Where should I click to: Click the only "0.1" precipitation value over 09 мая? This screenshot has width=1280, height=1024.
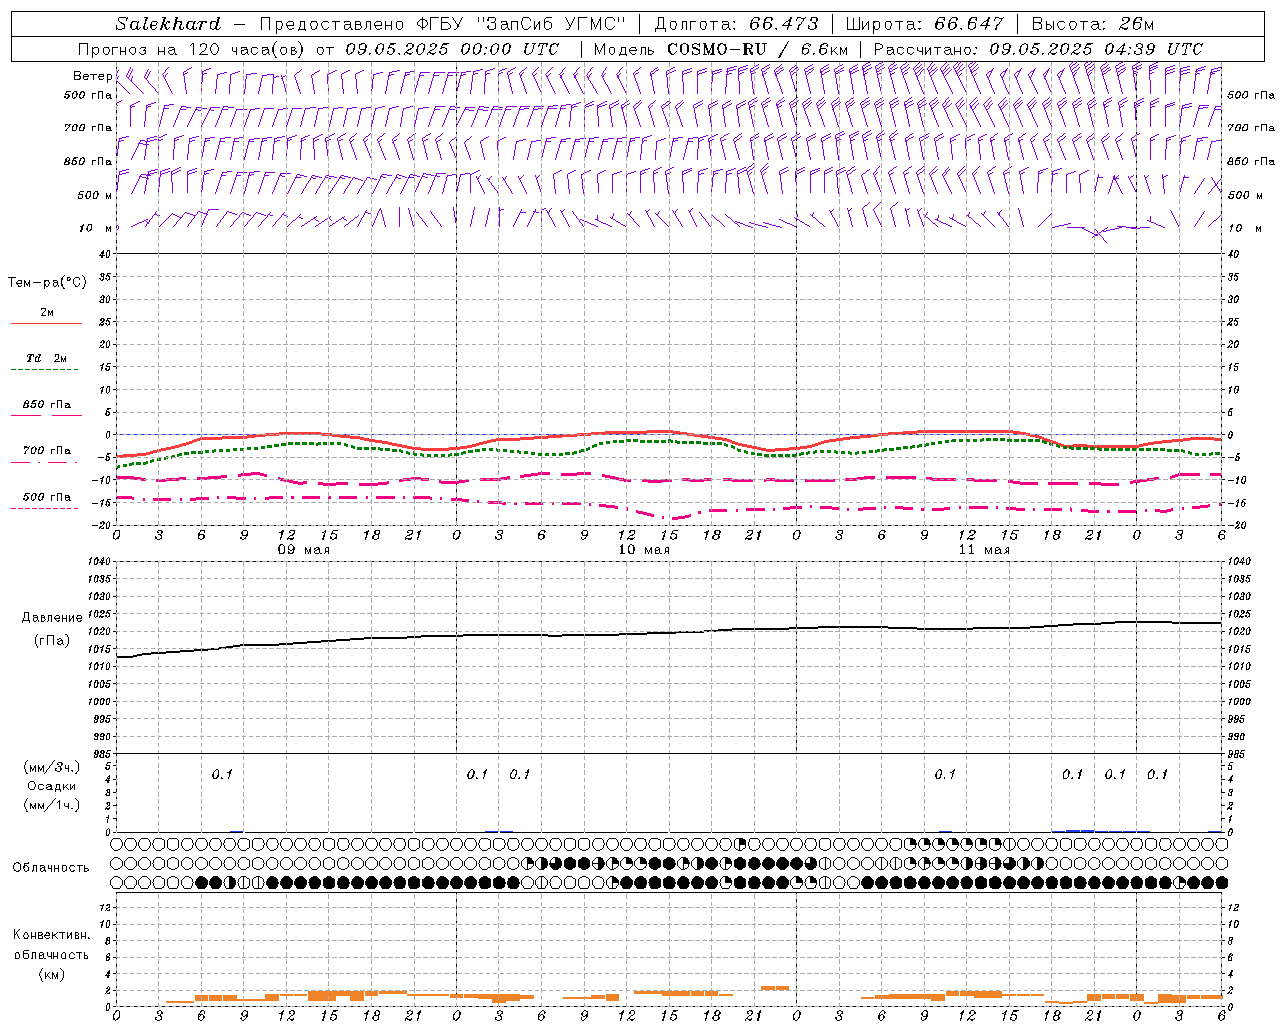[222, 774]
